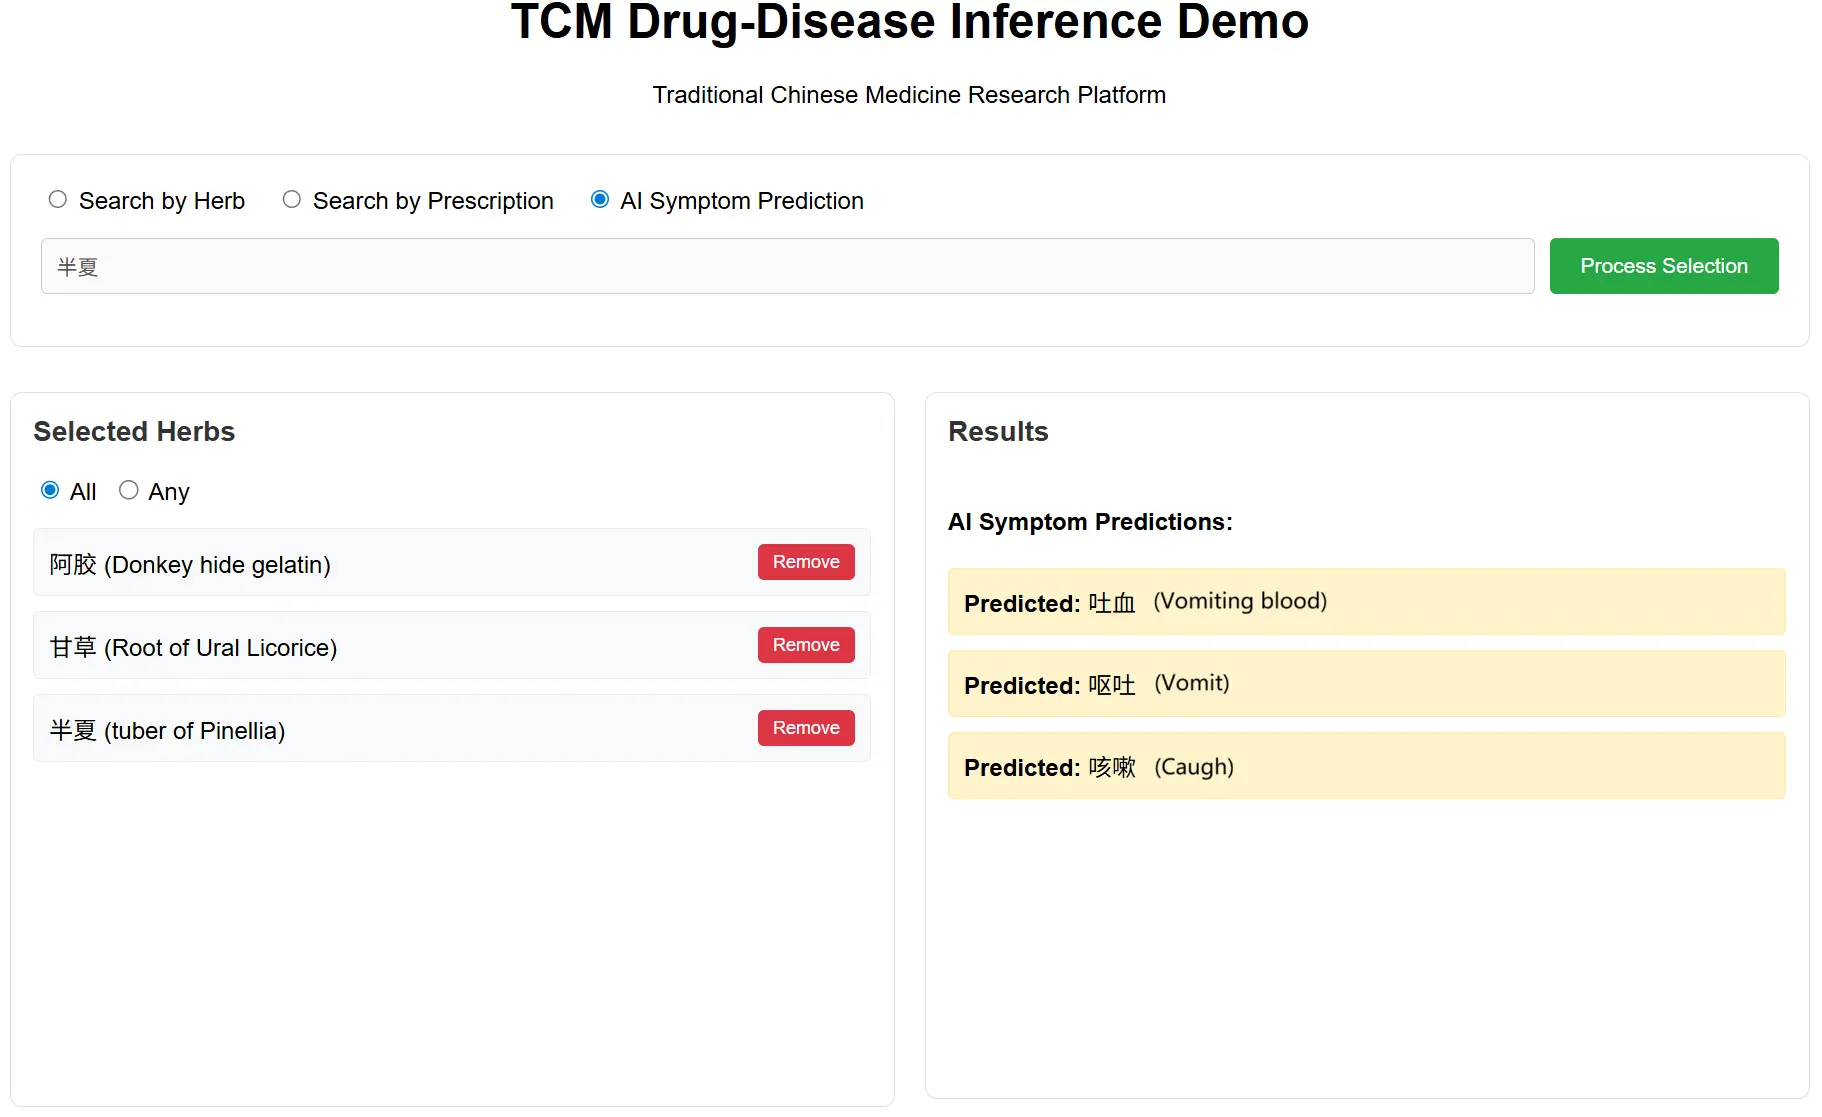Click the herb search input field
Viewport: 1822px width, 1117px height.
point(787,266)
